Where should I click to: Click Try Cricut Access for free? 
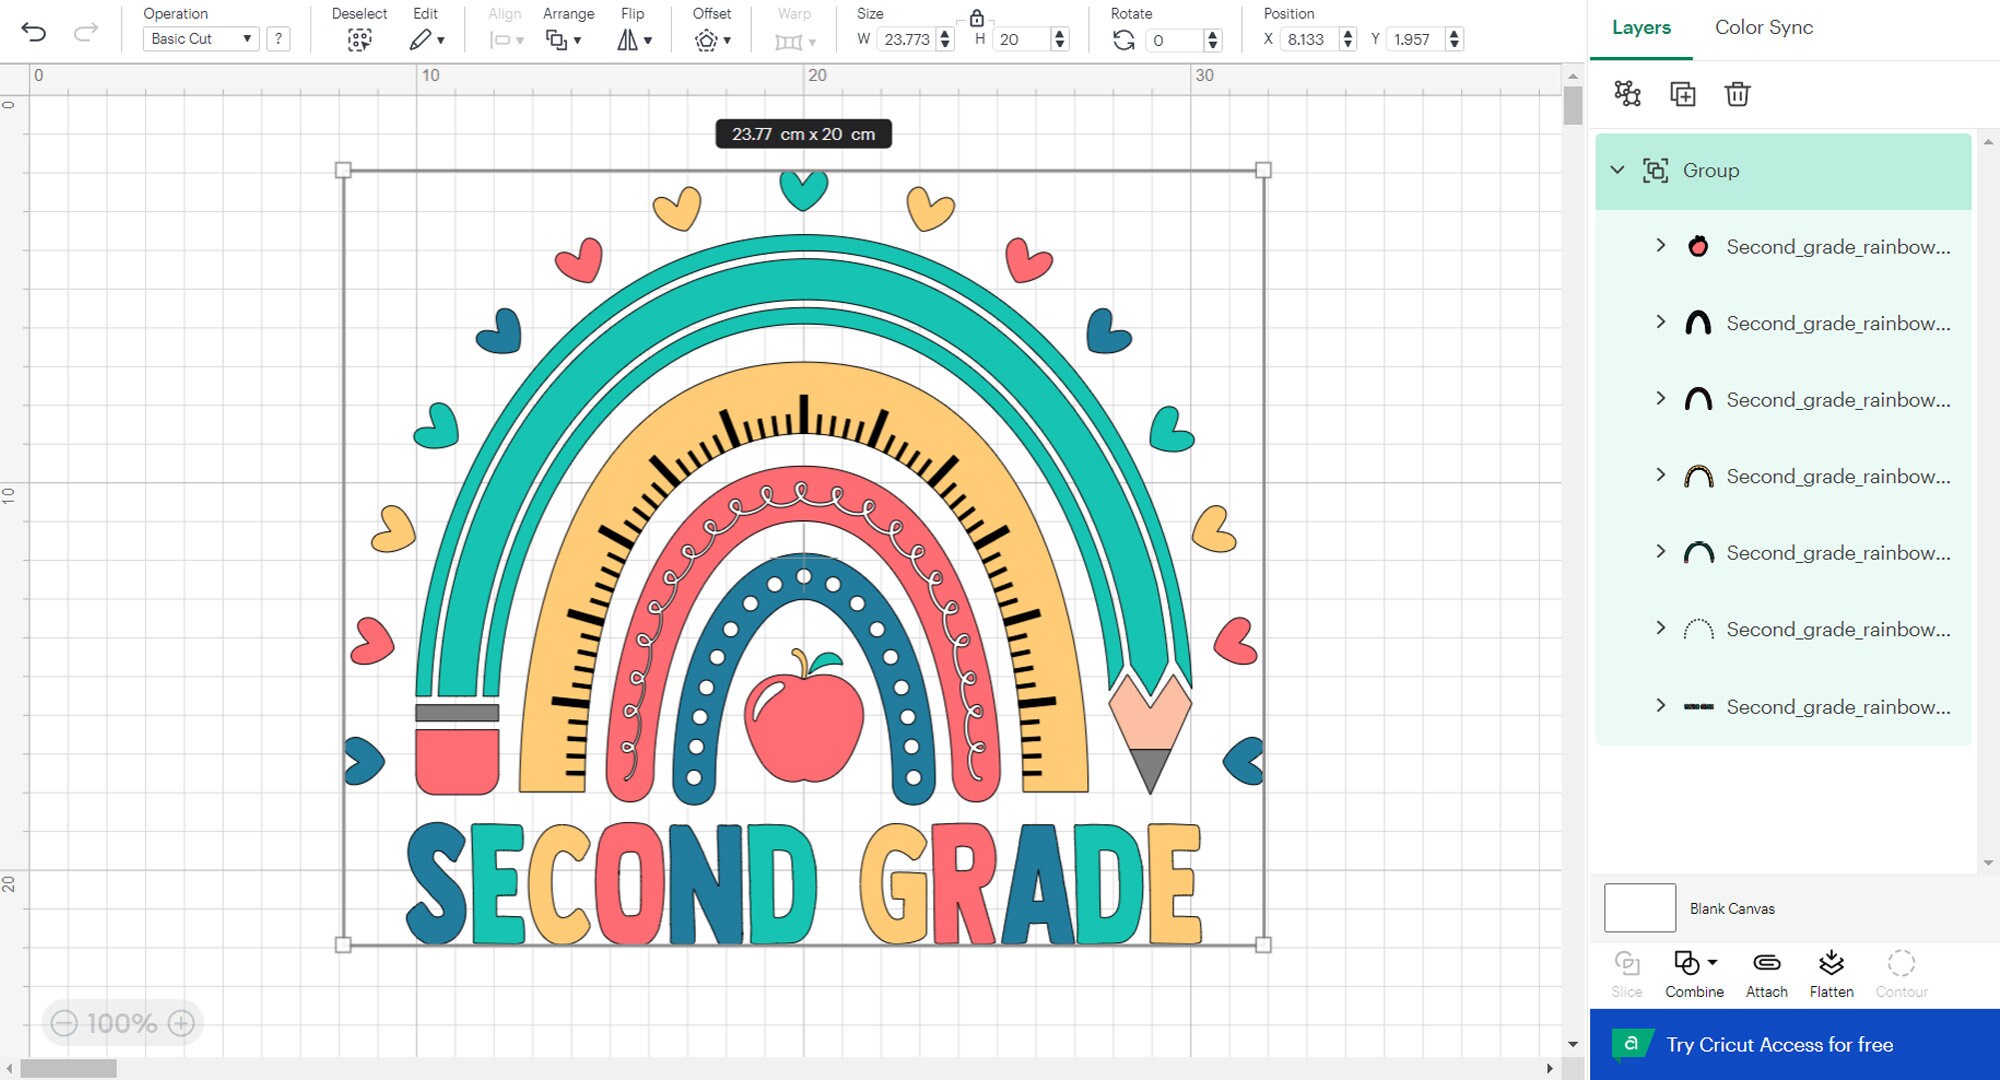(1778, 1044)
